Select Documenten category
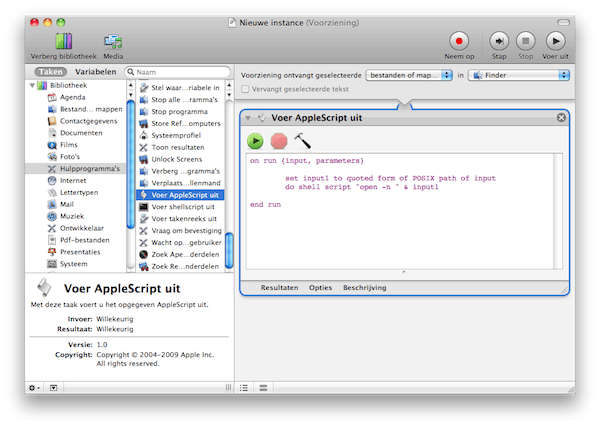The image size is (600, 428). click(x=75, y=133)
